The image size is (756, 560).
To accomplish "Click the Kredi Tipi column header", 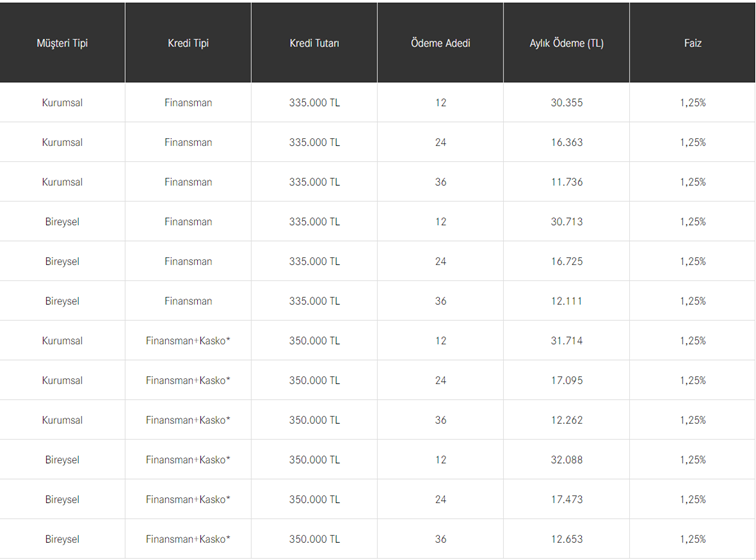I will (188, 44).
